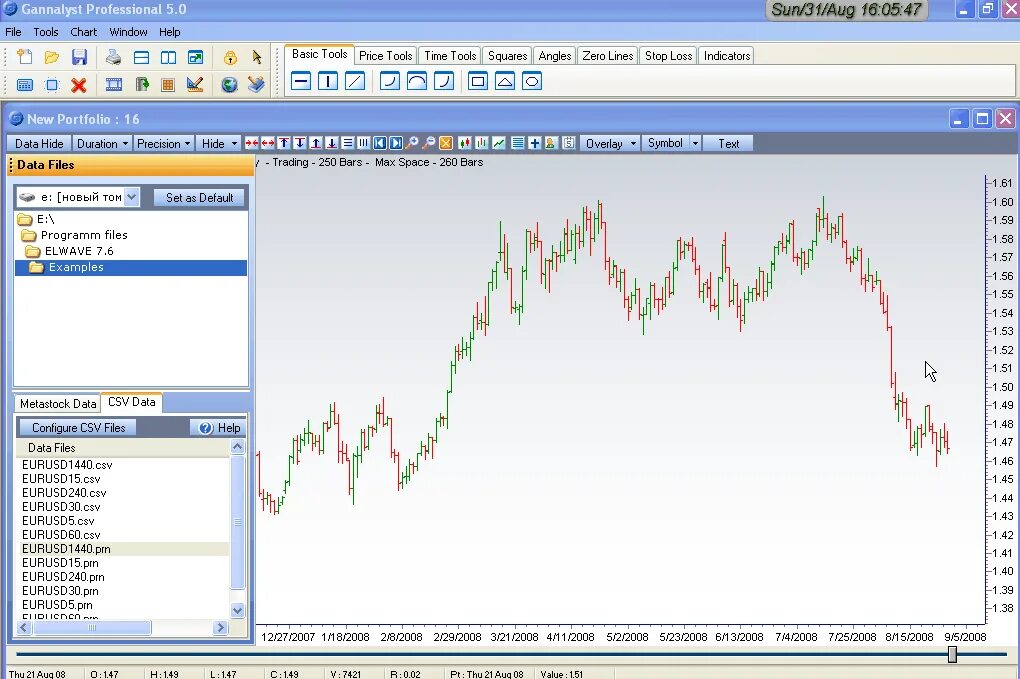Viewport: 1020px width, 679px height.
Task: Select the diagonal trend line tool
Action: (355, 81)
